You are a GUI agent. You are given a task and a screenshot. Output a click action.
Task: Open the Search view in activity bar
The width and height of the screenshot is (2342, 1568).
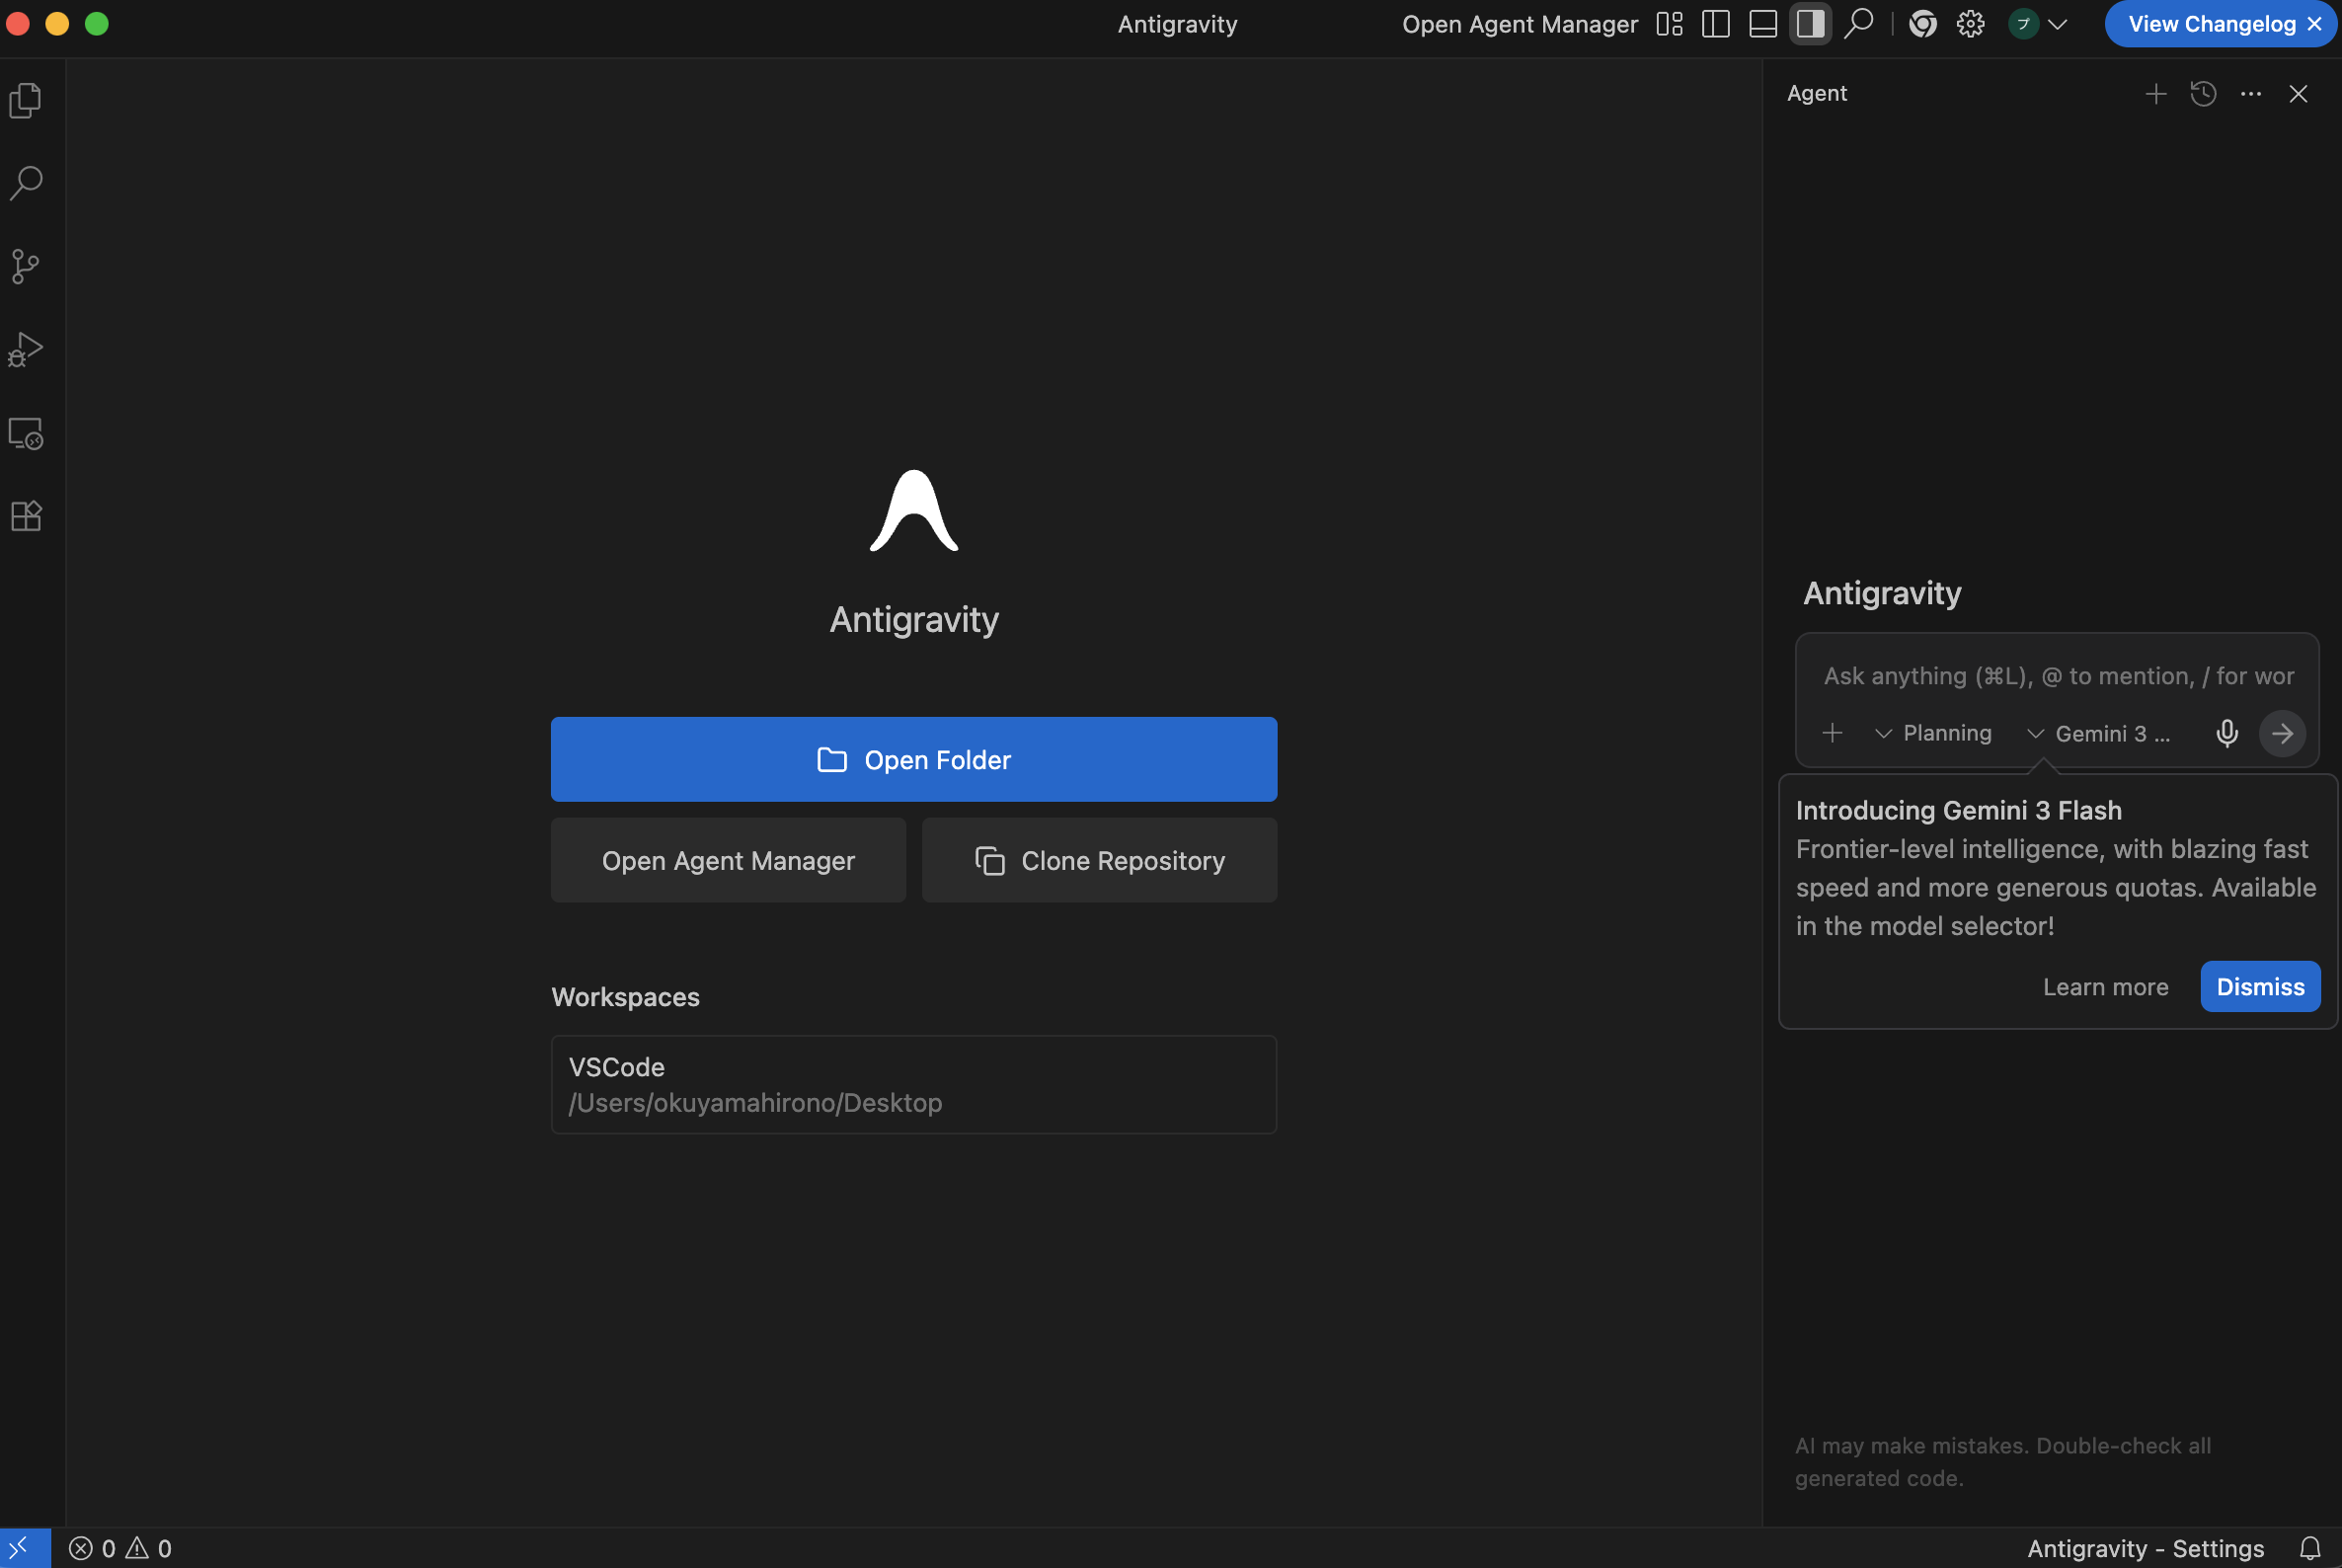[x=26, y=183]
